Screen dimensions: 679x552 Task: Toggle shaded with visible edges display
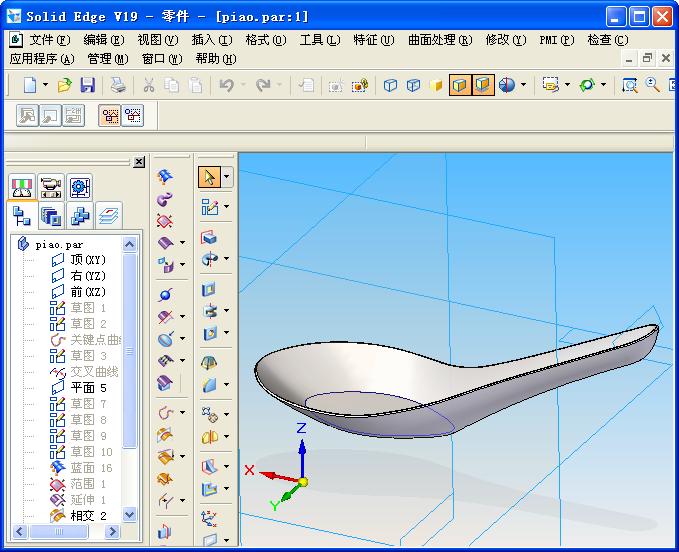coord(459,85)
